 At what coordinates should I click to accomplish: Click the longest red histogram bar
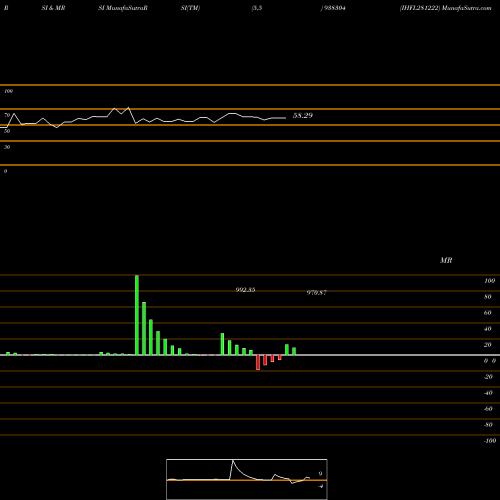(x=258, y=362)
